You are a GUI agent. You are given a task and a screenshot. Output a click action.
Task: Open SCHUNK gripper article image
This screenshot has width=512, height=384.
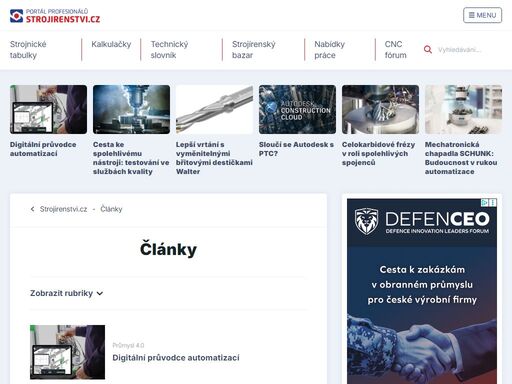coord(463,109)
